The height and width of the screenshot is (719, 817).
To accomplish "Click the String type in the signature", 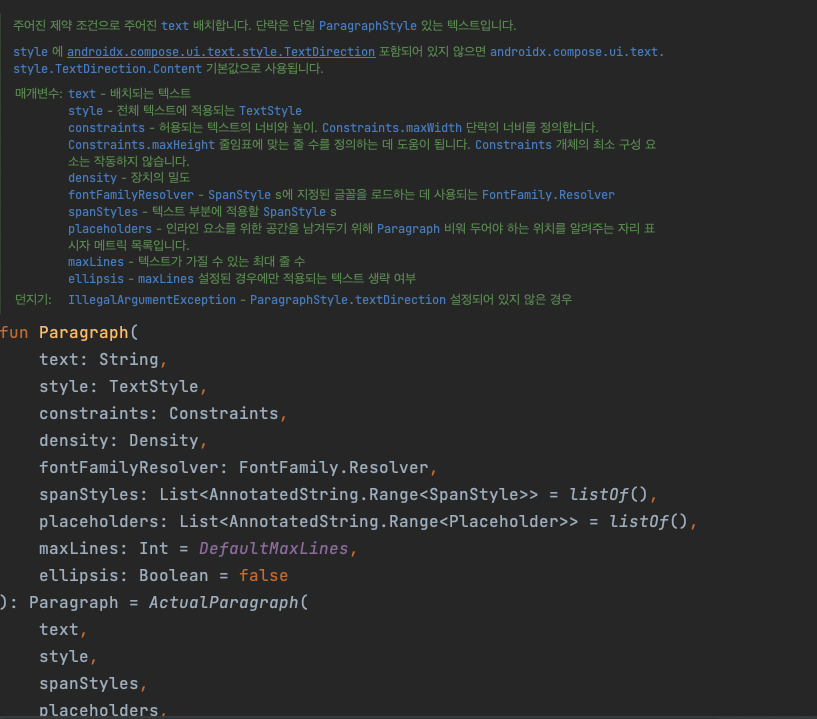I will point(129,360).
